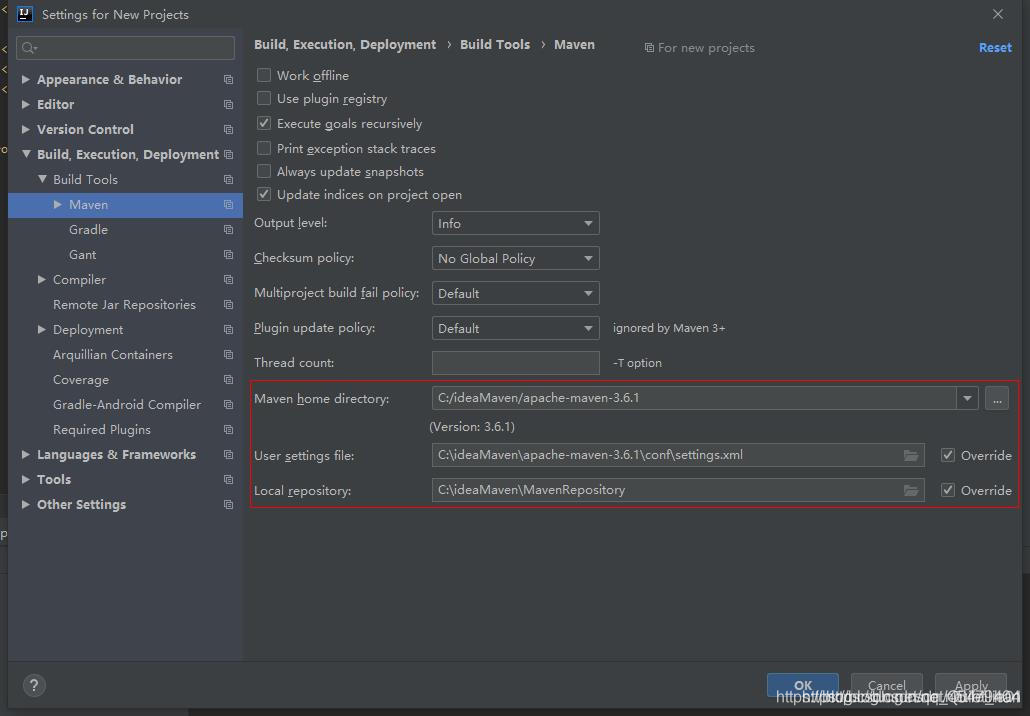Open the Plugin update policy dropdown
1030x716 pixels.
click(x=516, y=328)
